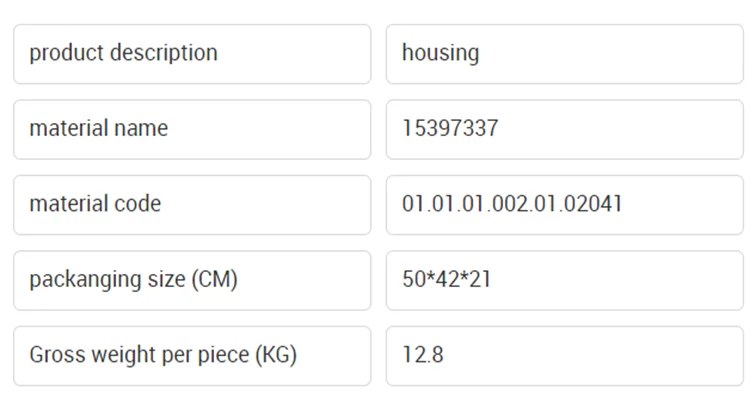The image size is (750, 400).
Task: Select the label cell left of 50*42*21
Action: pyautogui.click(x=191, y=280)
